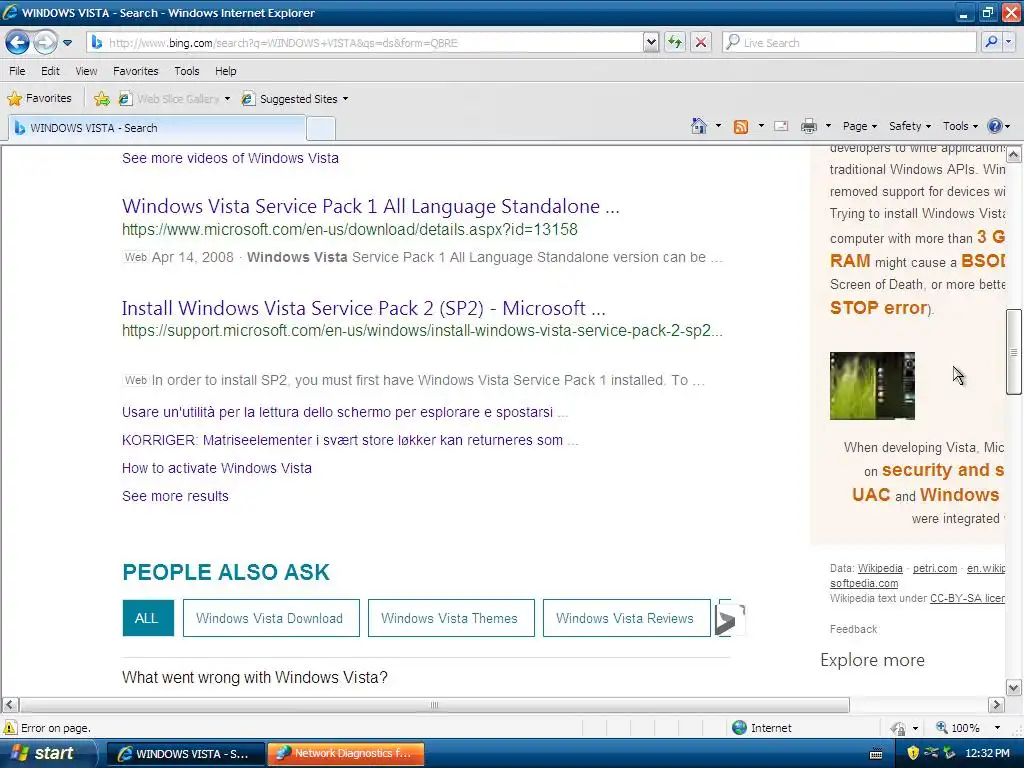Click the security shield tray icon
The image size is (1024, 768).
click(x=912, y=753)
